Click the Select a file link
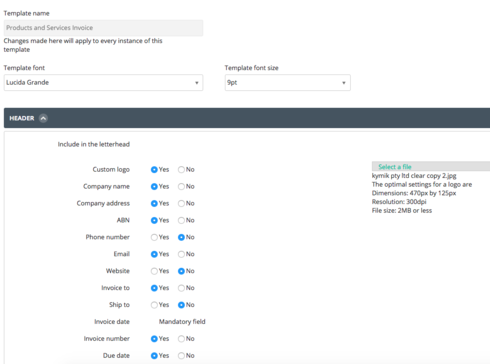The image size is (490, 364). click(395, 167)
